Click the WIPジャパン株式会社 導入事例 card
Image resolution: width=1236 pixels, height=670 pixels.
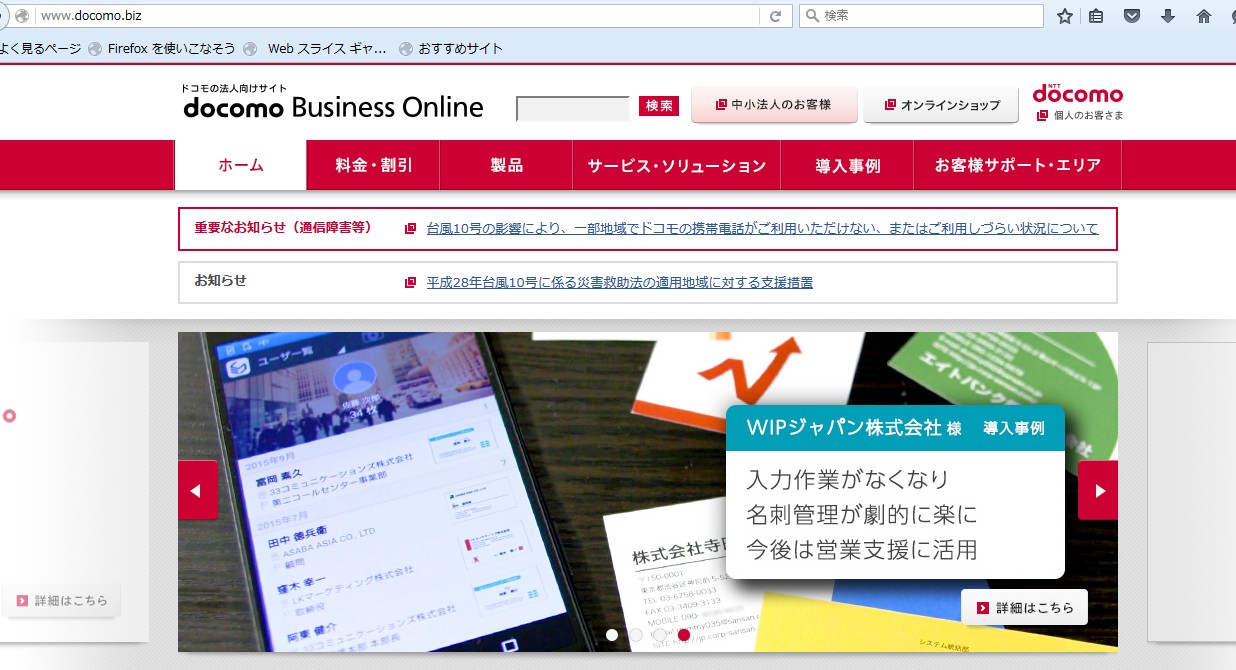[x=895, y=491]
